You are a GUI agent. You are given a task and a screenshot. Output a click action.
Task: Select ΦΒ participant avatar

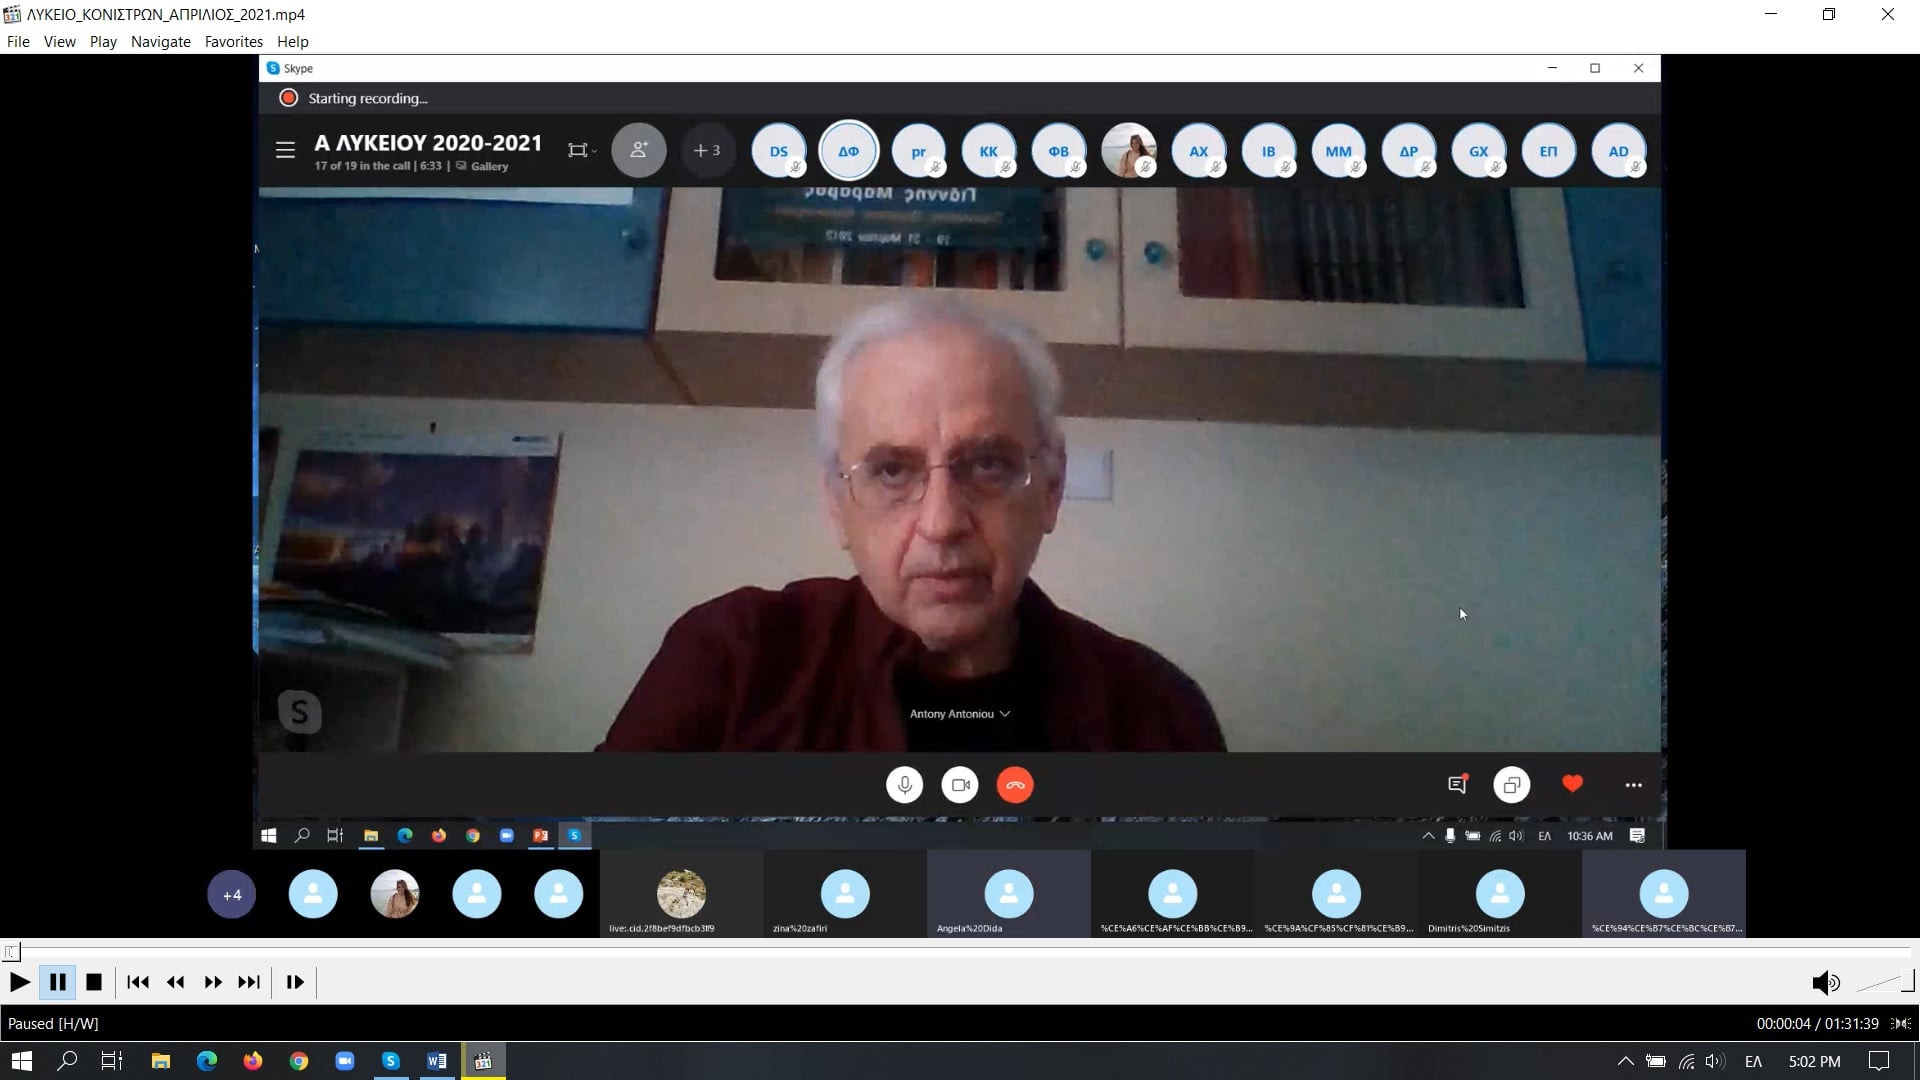click(1059, 151)
